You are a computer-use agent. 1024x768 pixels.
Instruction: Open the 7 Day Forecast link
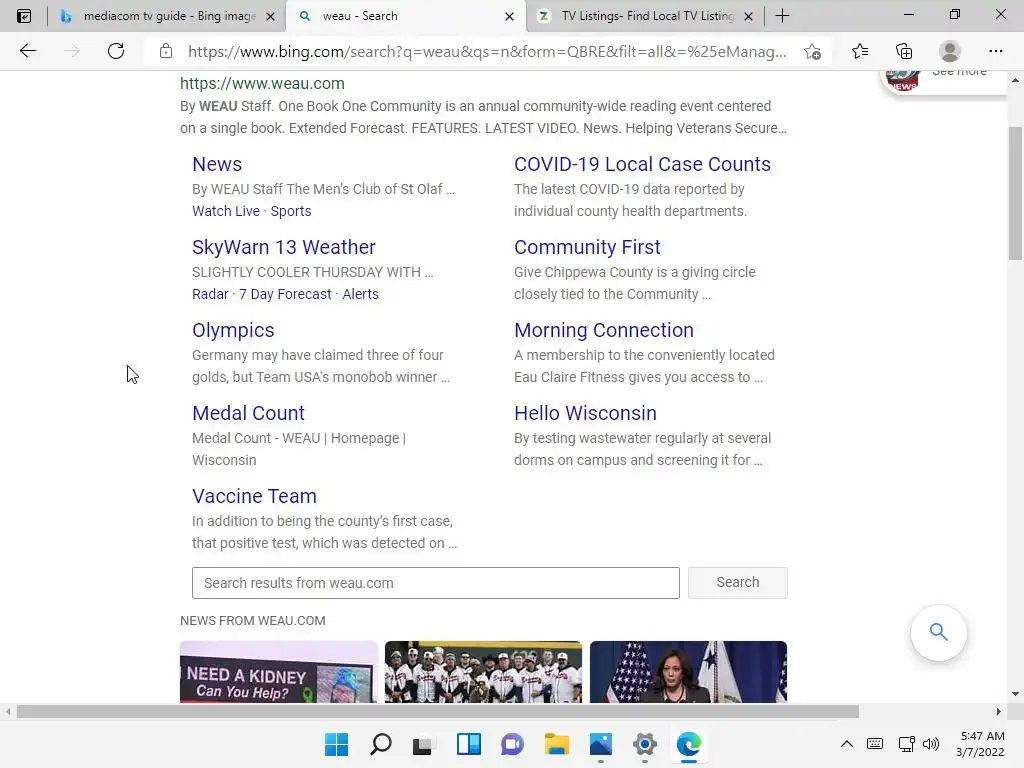click(285, 294)
